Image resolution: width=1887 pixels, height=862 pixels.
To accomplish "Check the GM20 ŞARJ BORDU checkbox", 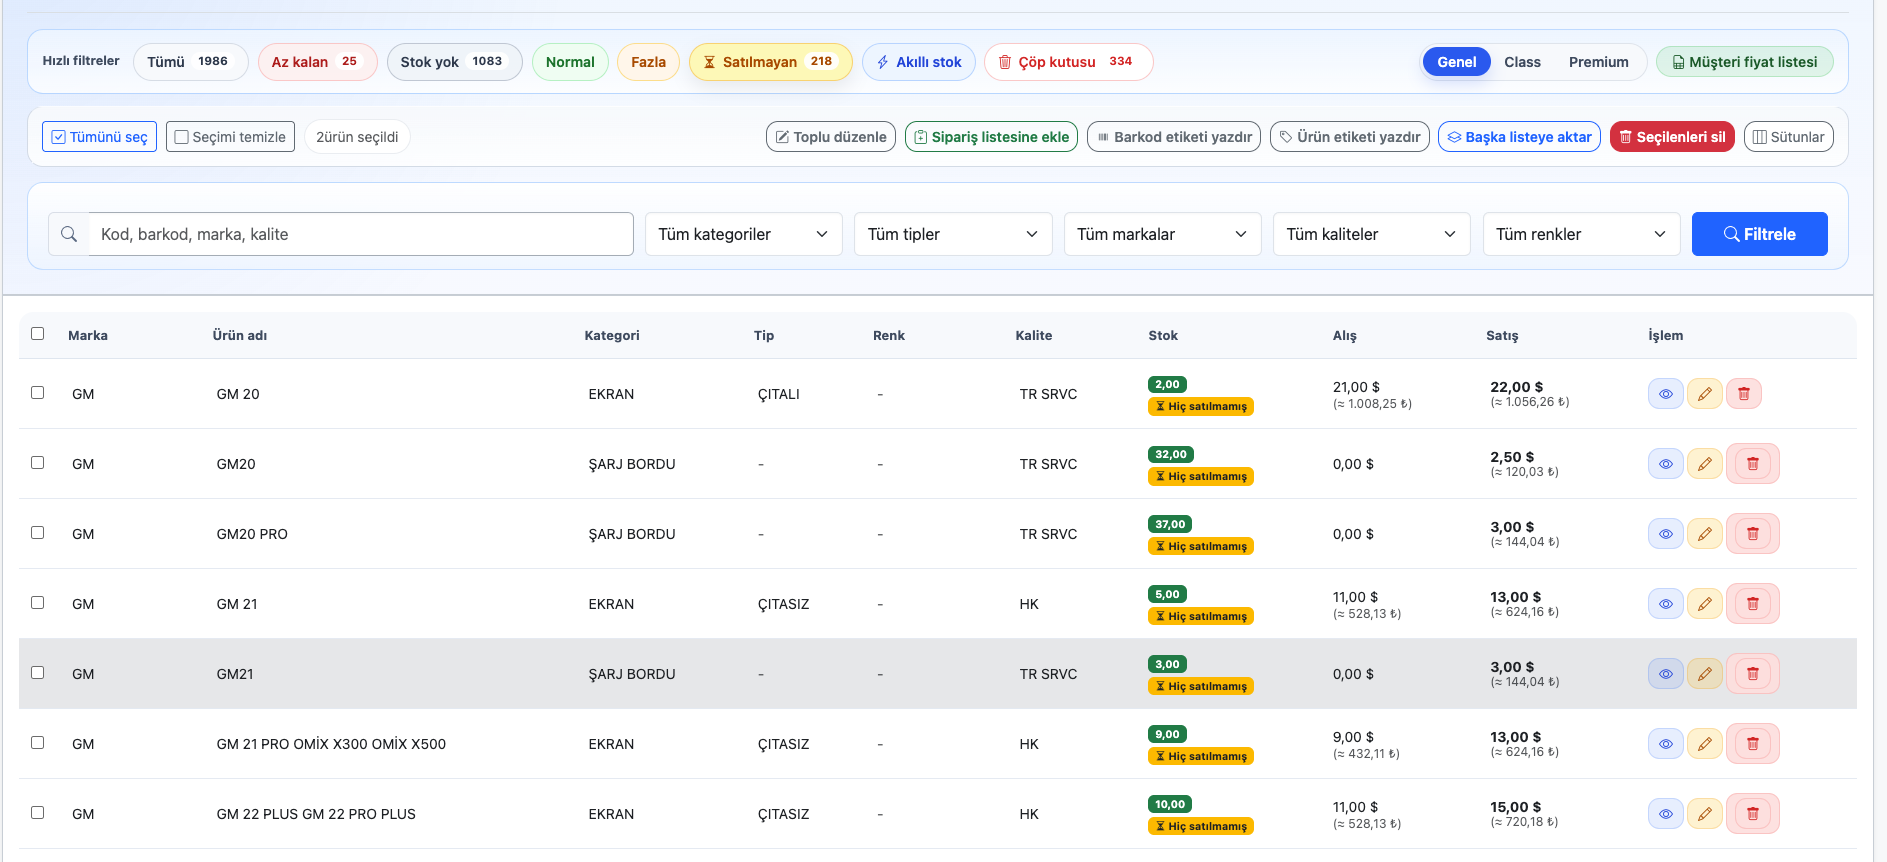I will (37, 463).
